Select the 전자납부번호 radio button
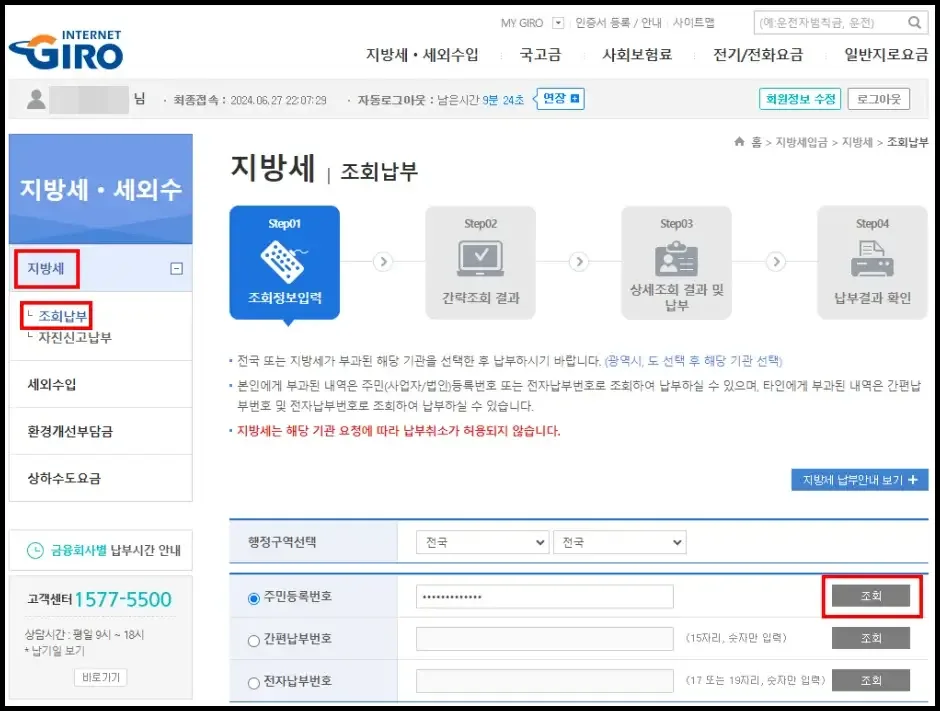 254,683
